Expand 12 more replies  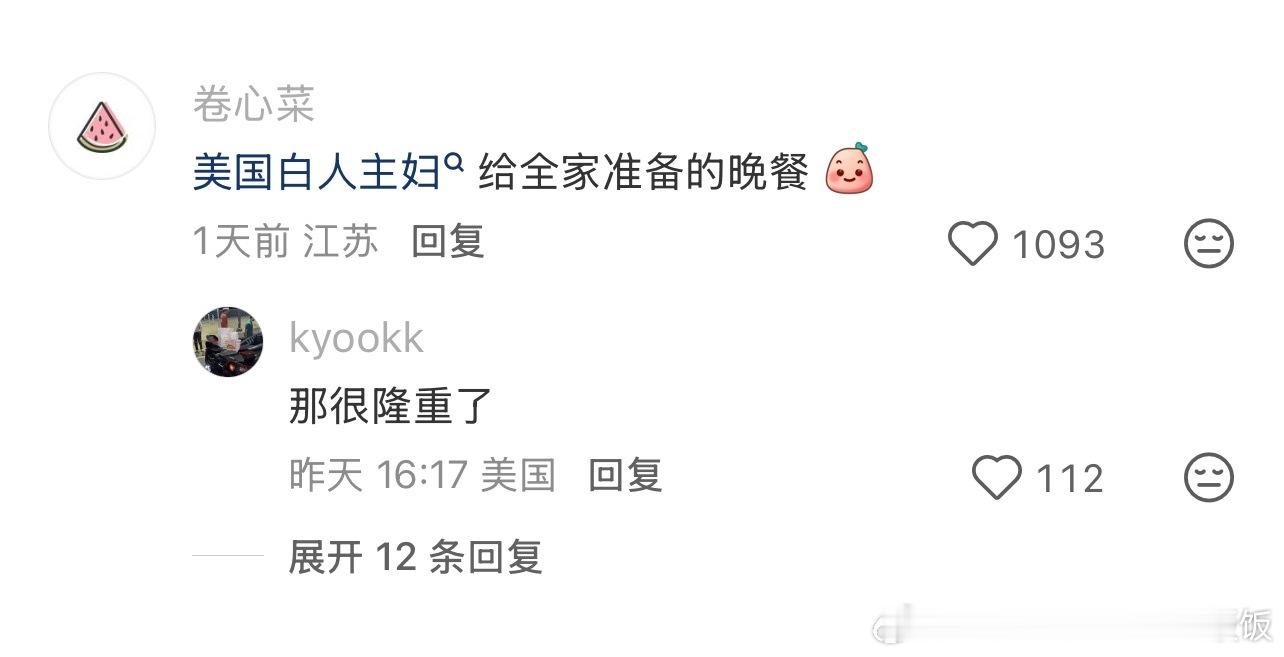[x=415, y=557]
